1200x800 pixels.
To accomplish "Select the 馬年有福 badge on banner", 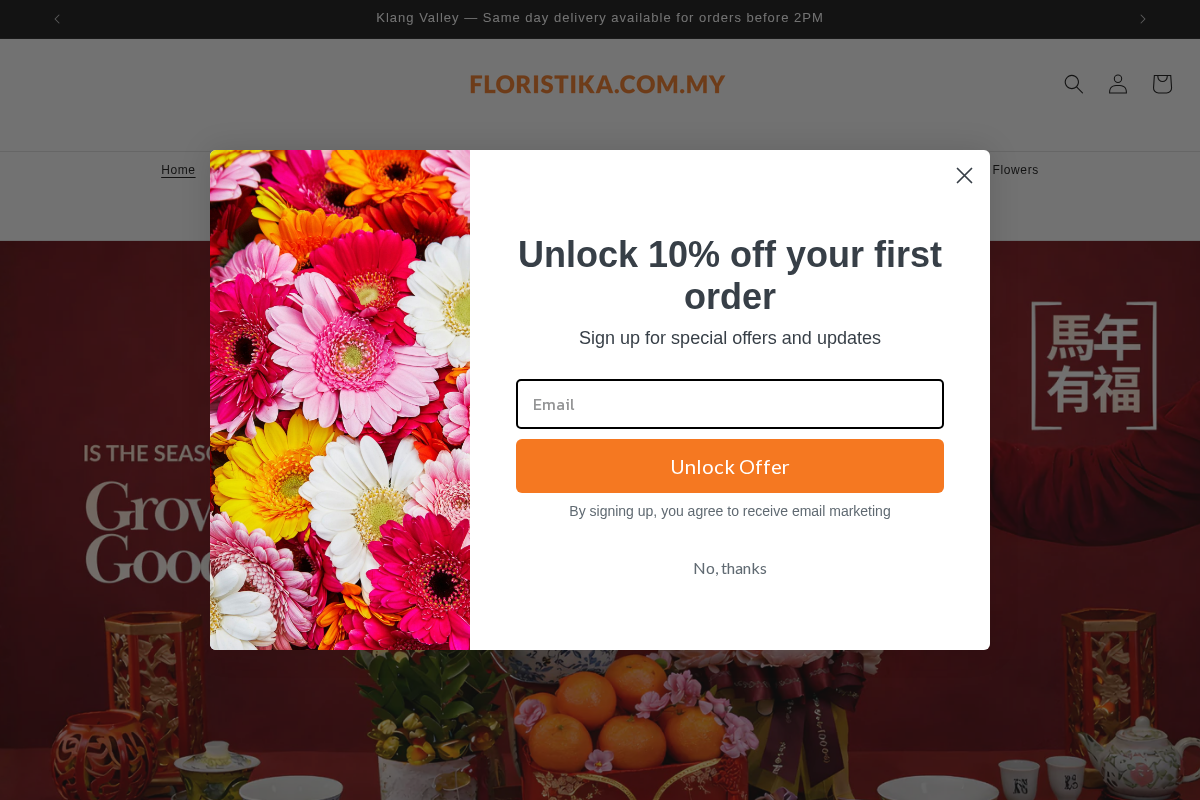I will pos(1093,365).
